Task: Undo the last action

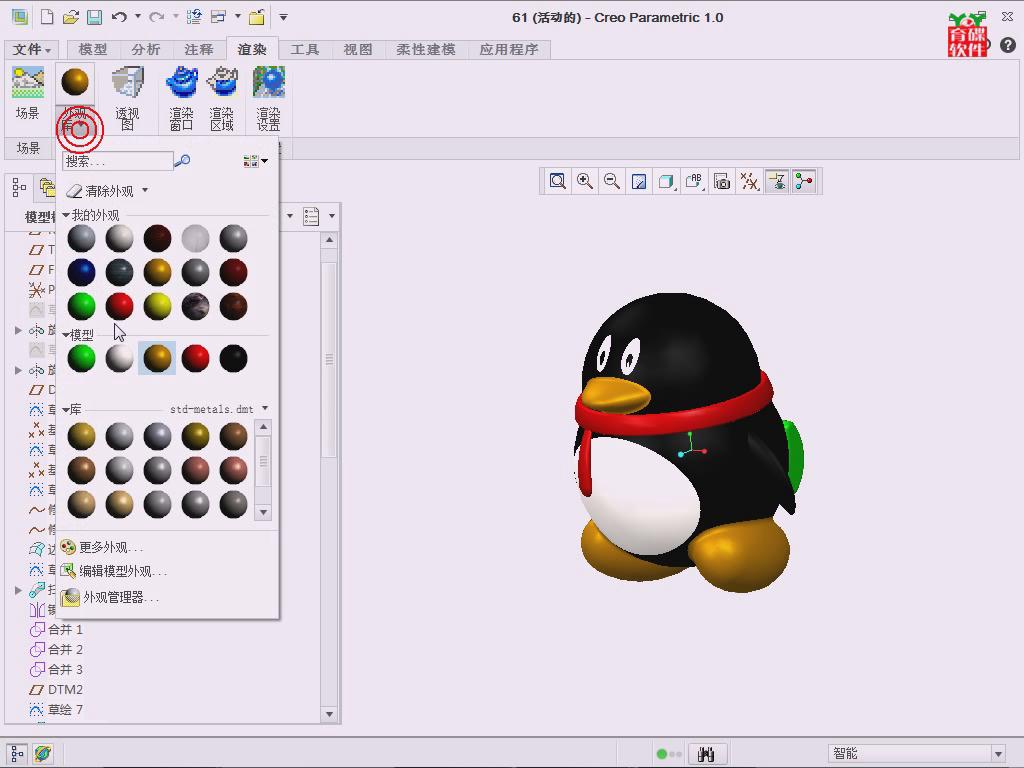Action: (x=119, y=17)
